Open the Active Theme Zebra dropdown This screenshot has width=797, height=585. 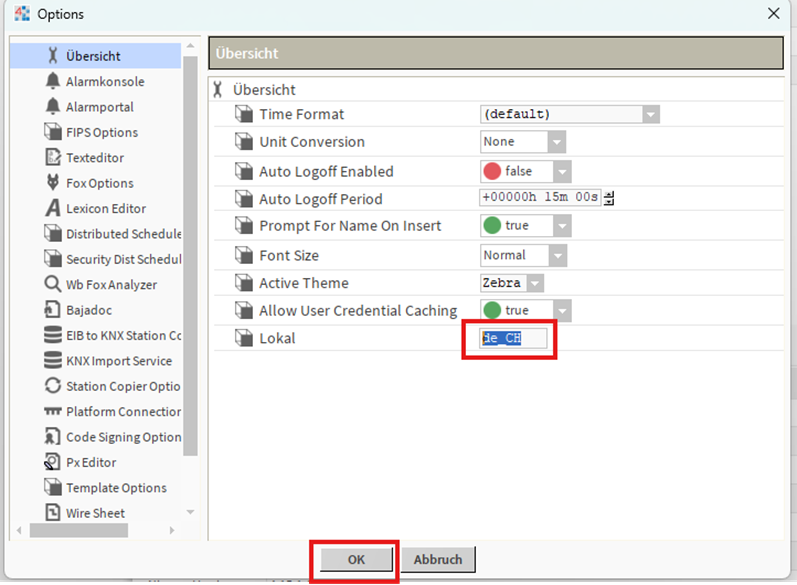coord(535,283)
